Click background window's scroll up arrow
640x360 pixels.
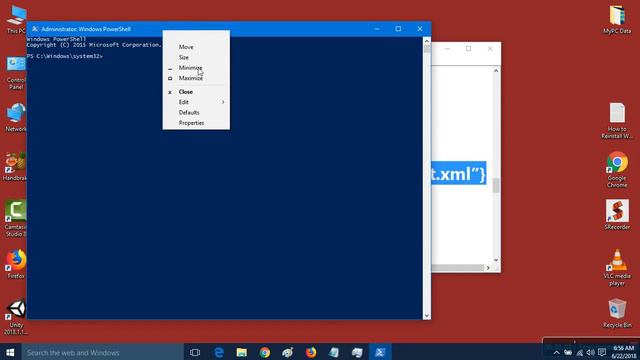click(496, 71)
